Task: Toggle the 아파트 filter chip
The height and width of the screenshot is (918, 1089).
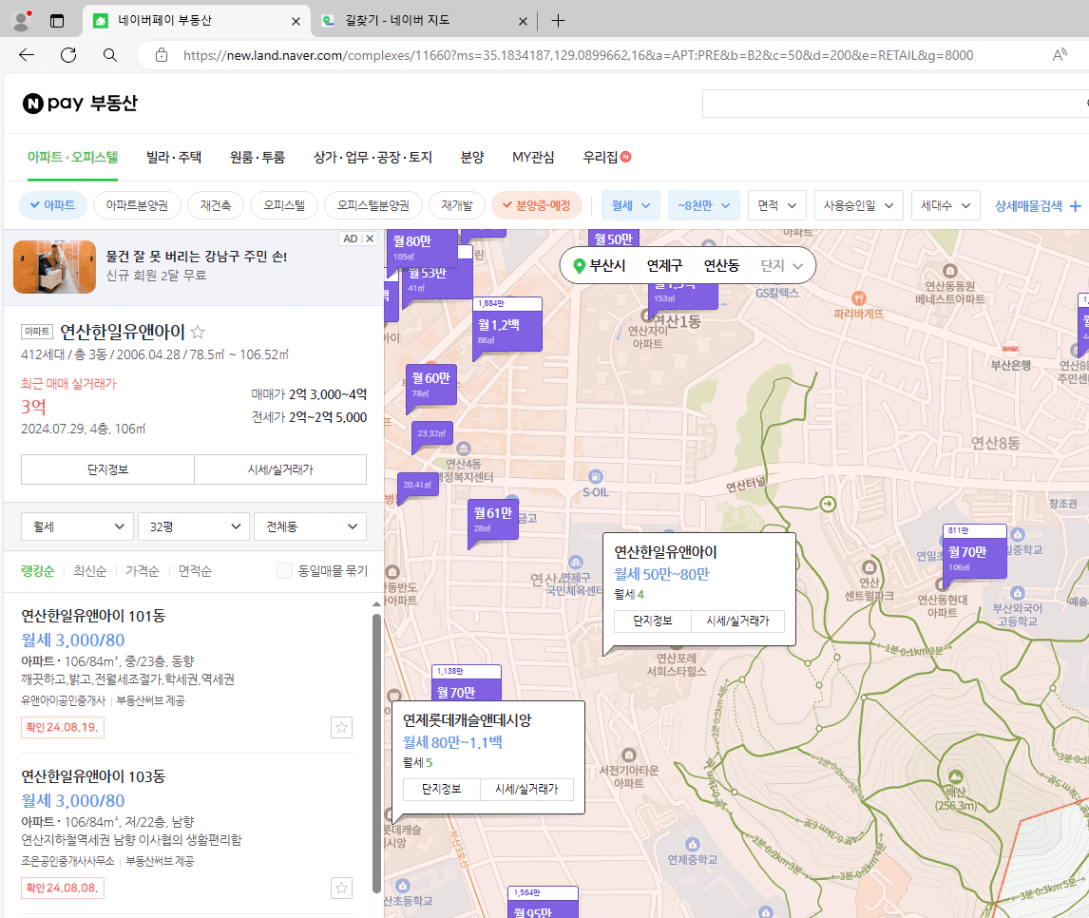Action: point(53,205)
